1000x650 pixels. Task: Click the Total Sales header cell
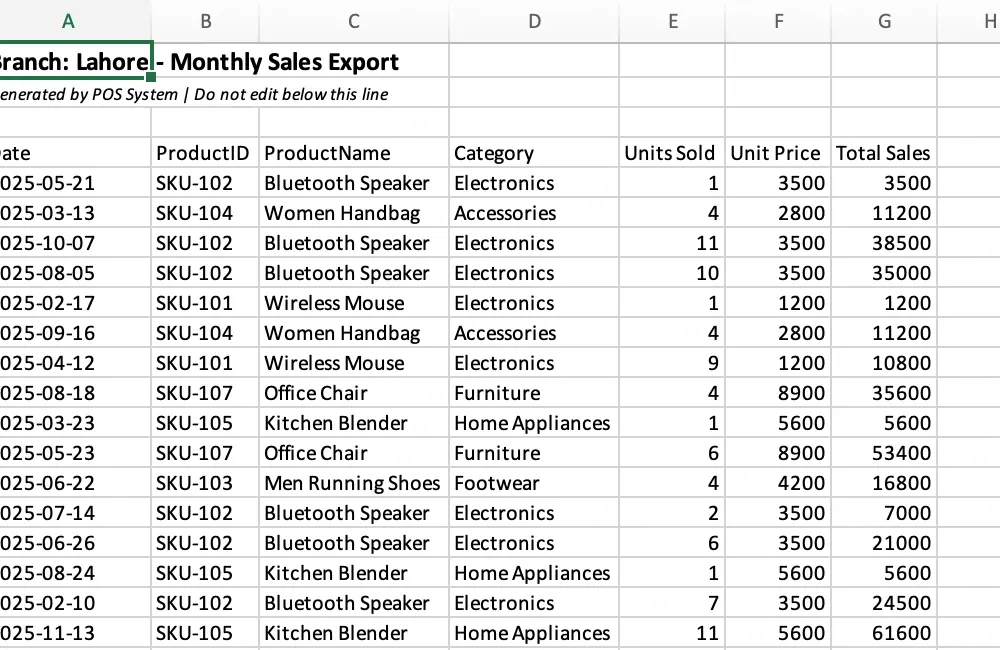884,153
